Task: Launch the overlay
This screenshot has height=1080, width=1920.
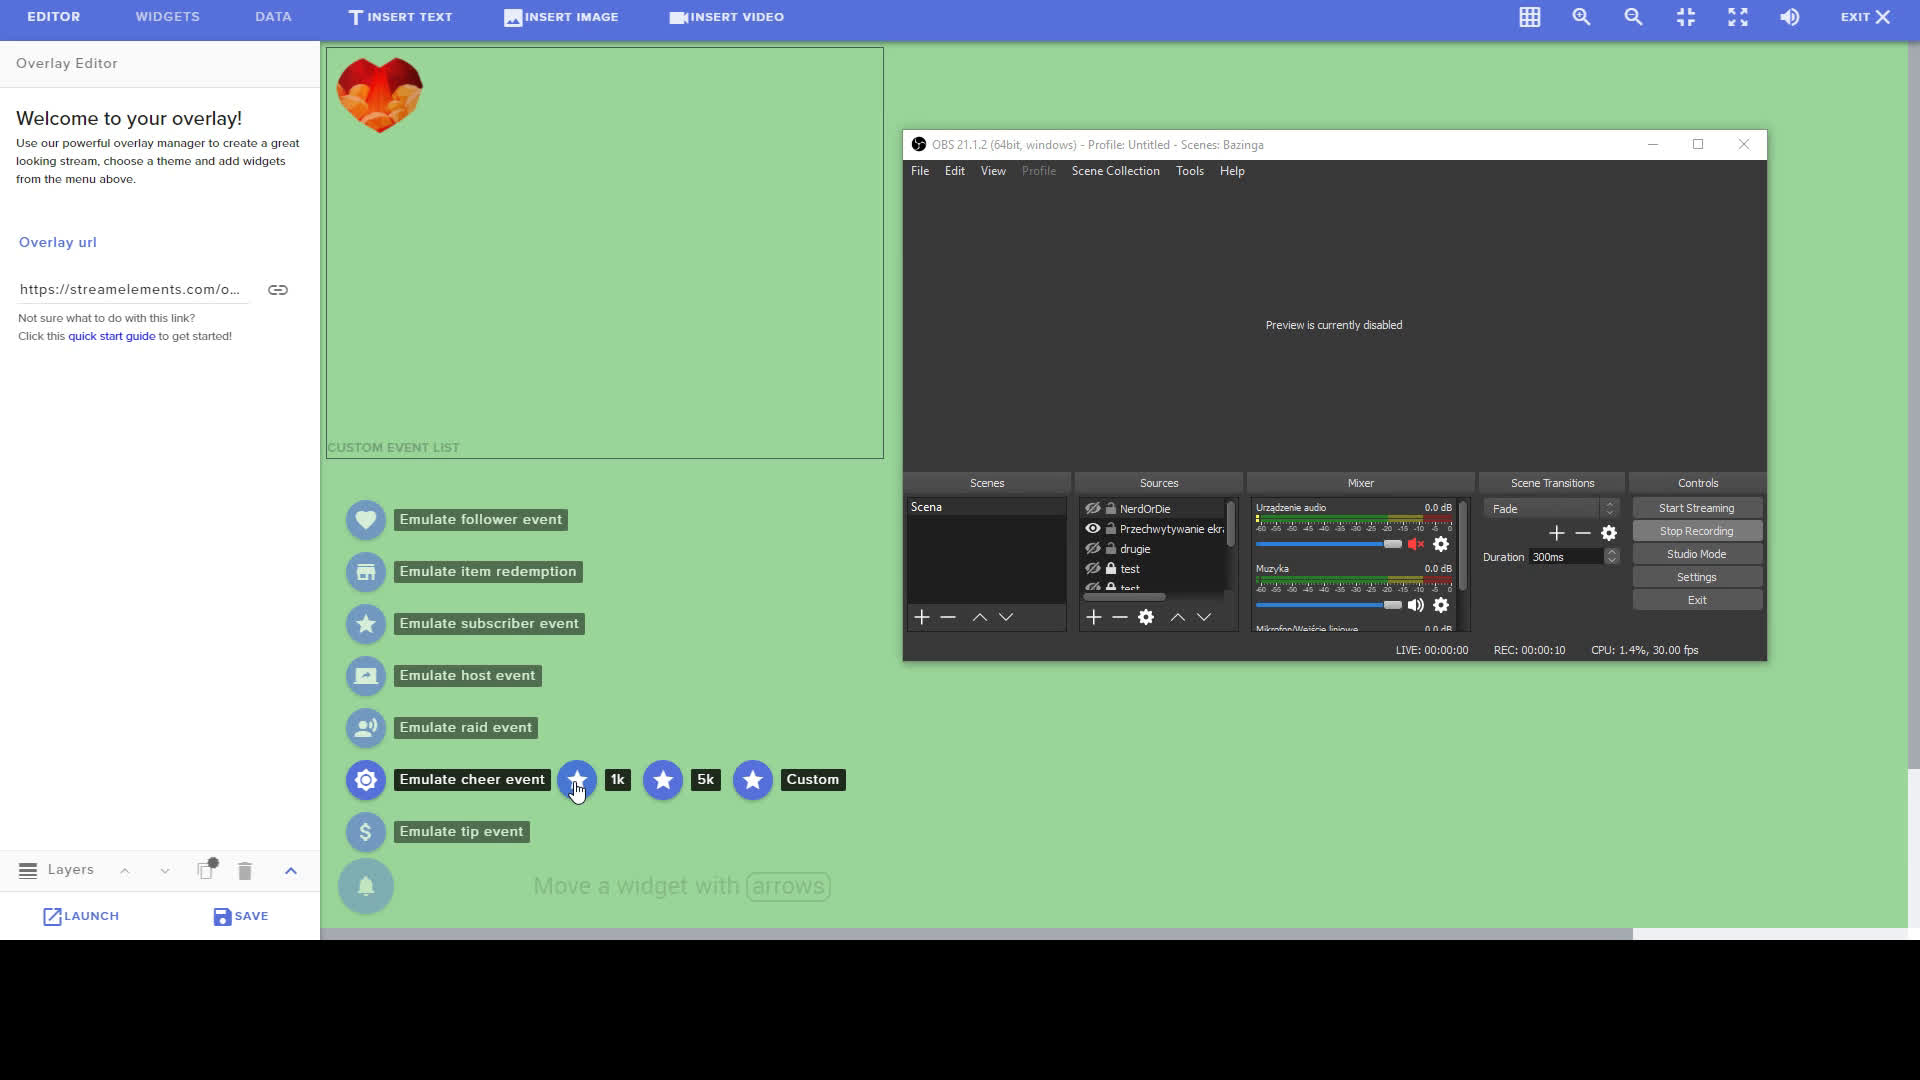Action: pyautogui.click(x=81, y=916)
